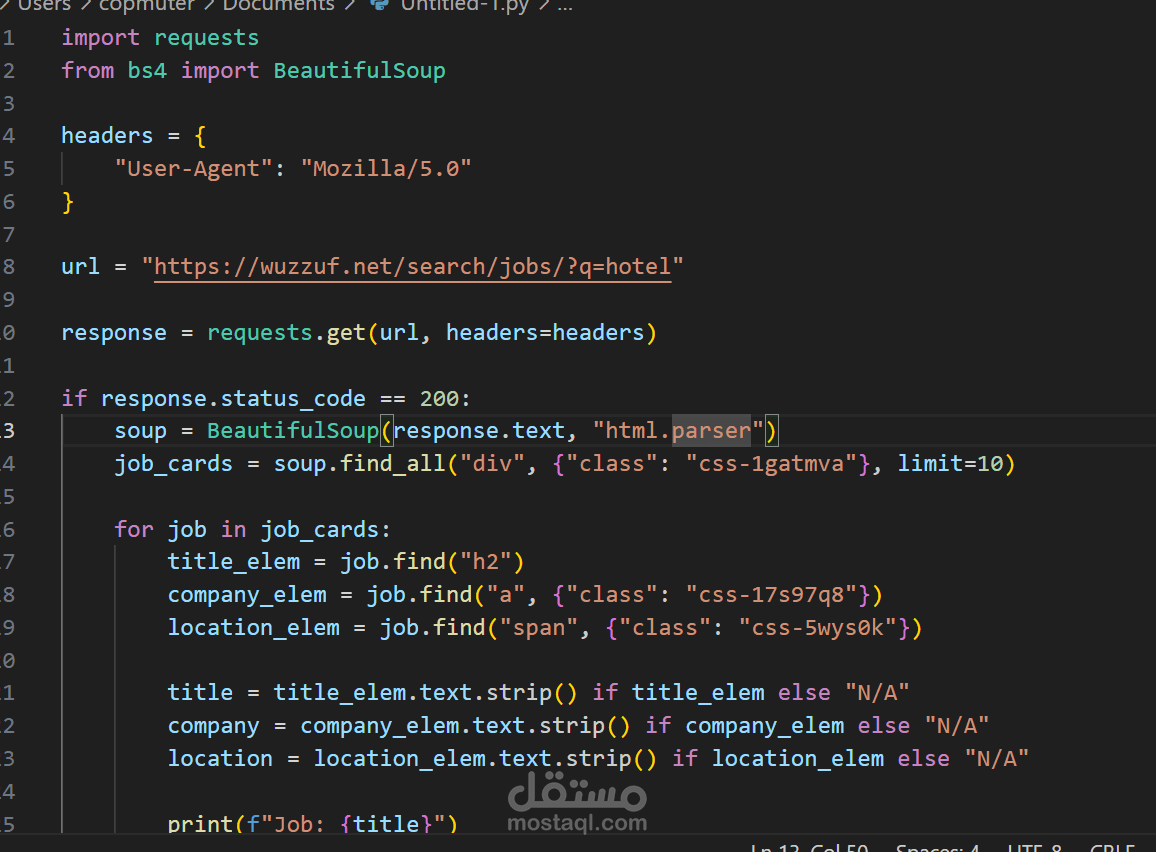1156x852 pixels.
Task: Change the CRLF line ending setting
Action: [1112, 848]
